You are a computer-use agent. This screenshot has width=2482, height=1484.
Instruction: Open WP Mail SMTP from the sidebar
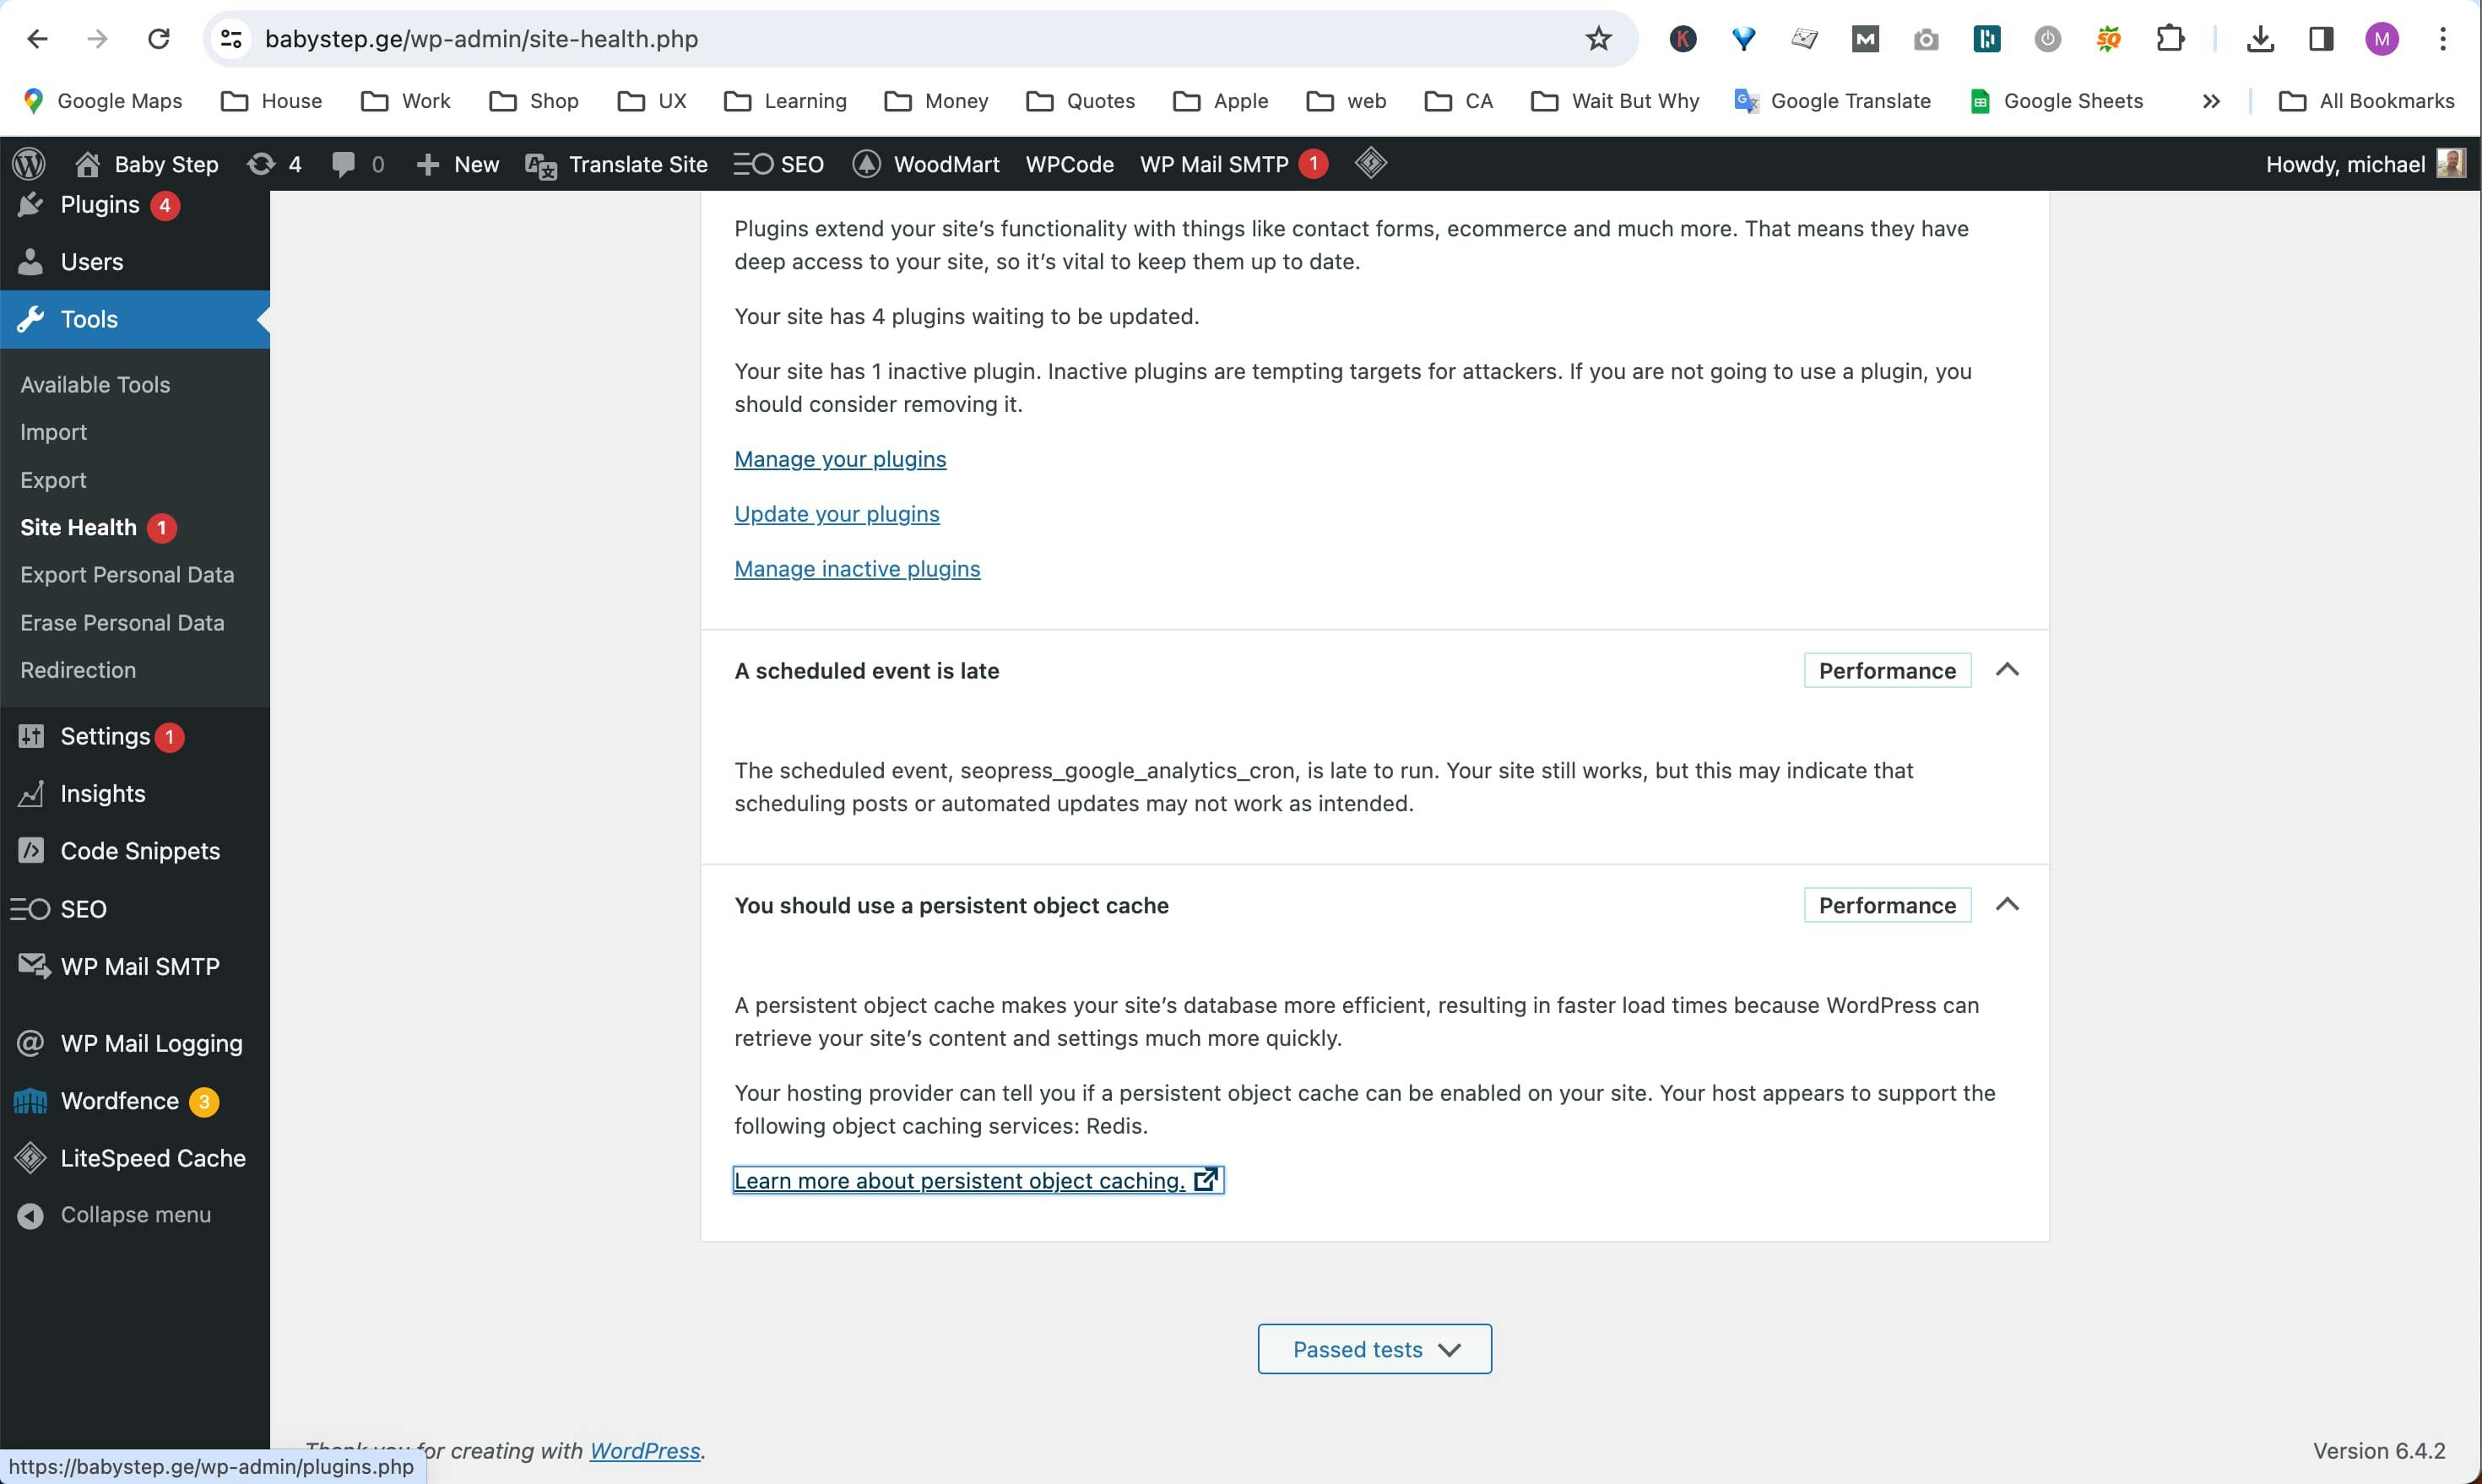click(31, 965)
